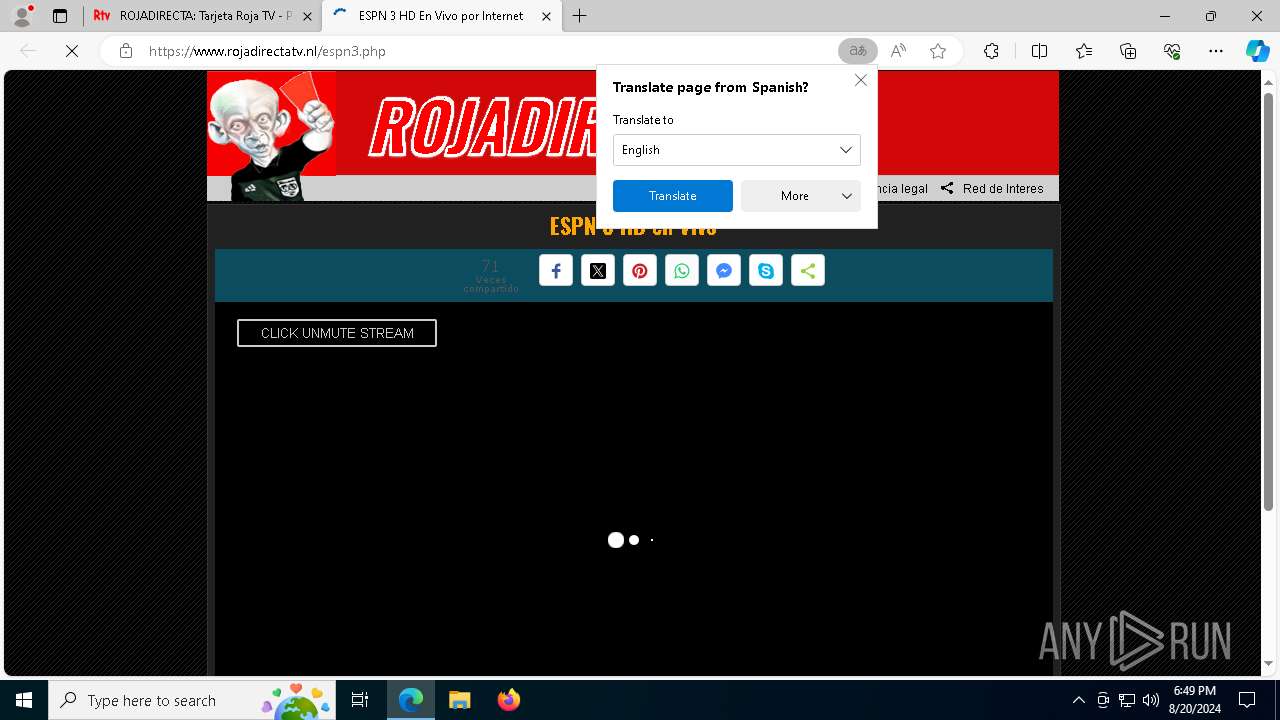Open the Extensions puzzle icon
This screenshot has height=720, width=1280.
click(x=991, y=51)
